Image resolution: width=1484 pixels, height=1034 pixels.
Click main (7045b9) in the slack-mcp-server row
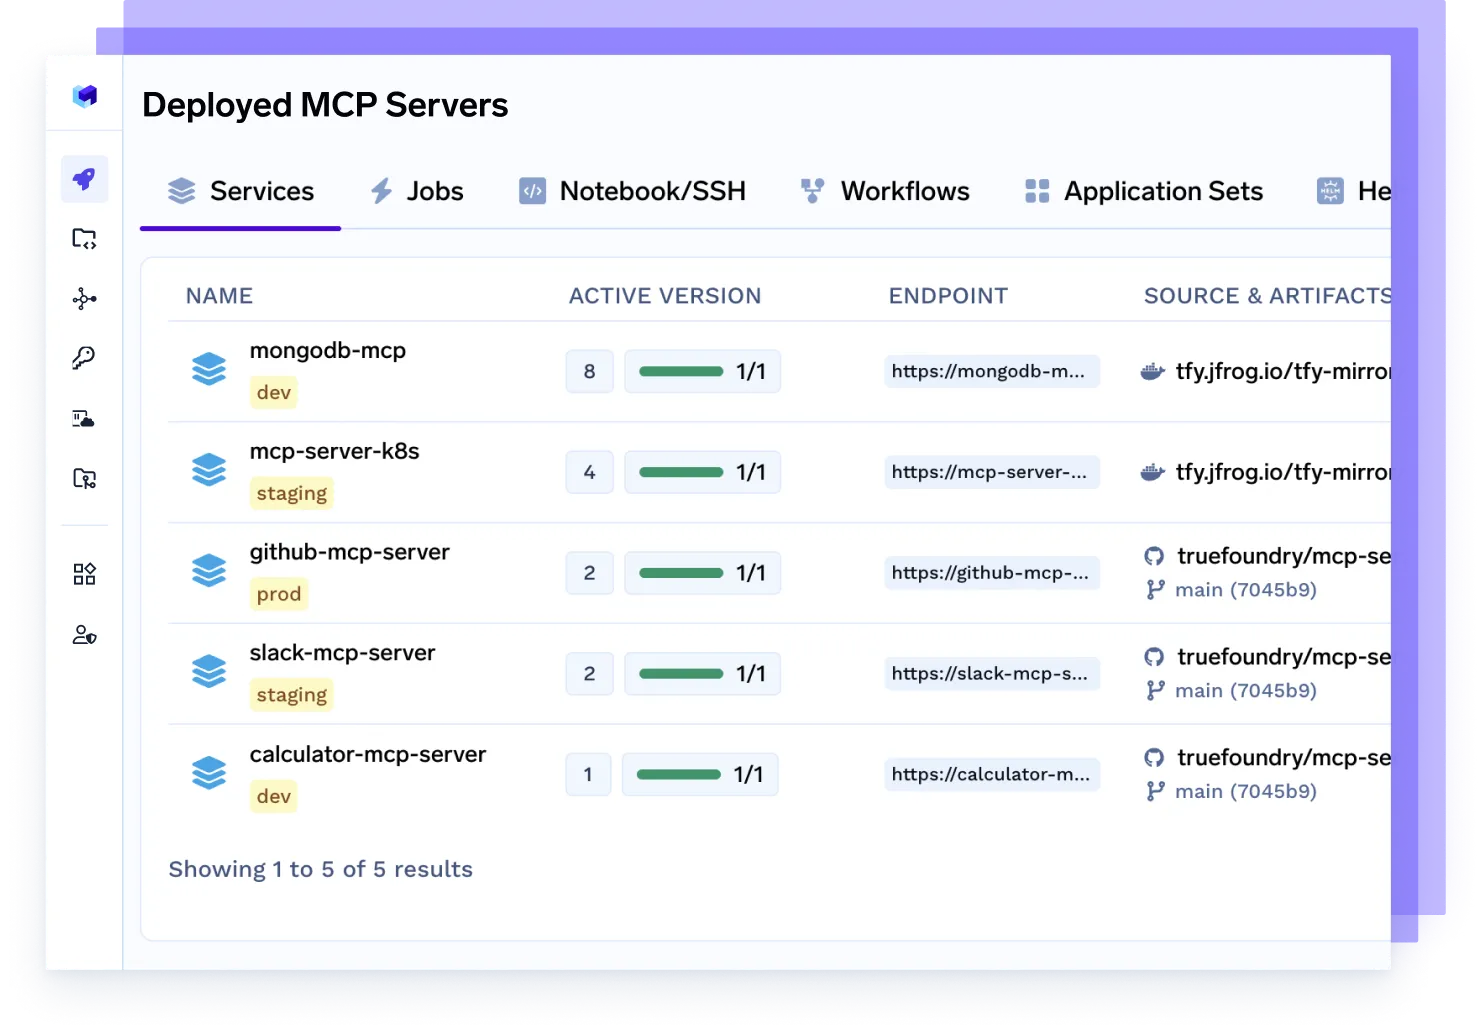(1246, 690)
